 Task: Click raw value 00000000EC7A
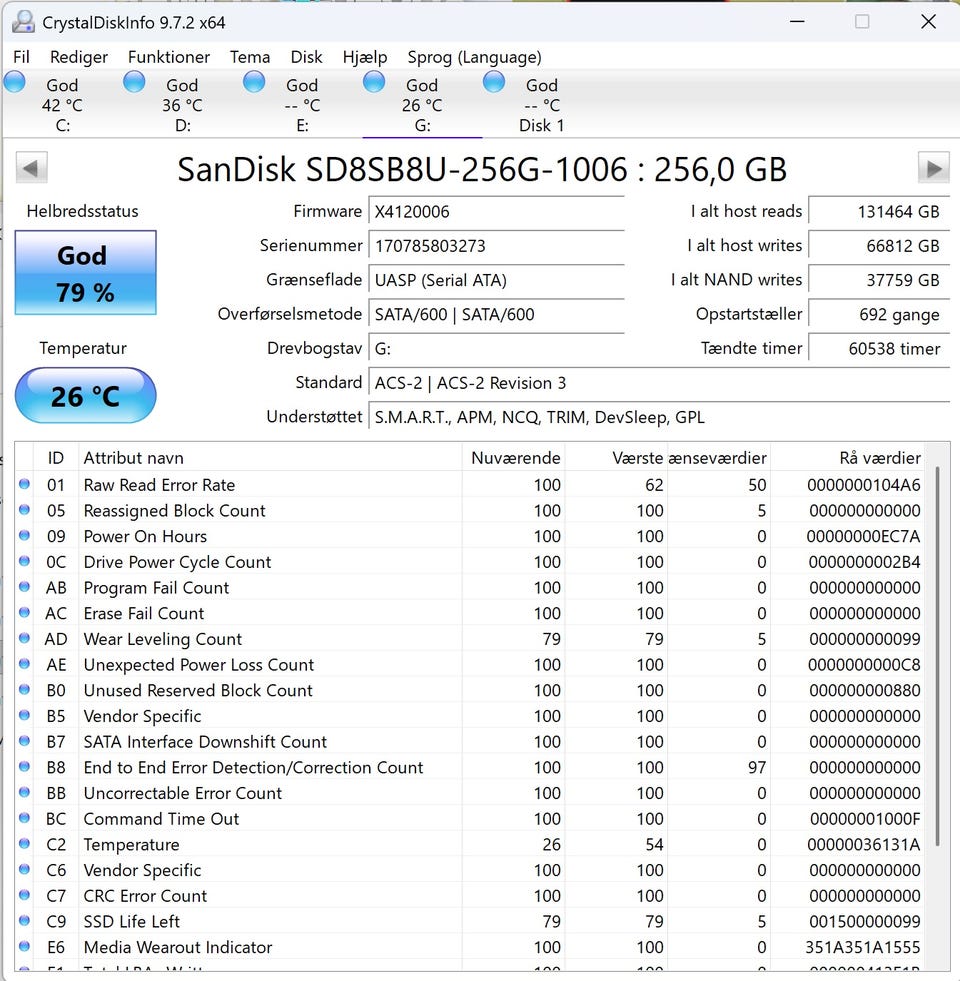pyautogui.click(x=864, y=536)
